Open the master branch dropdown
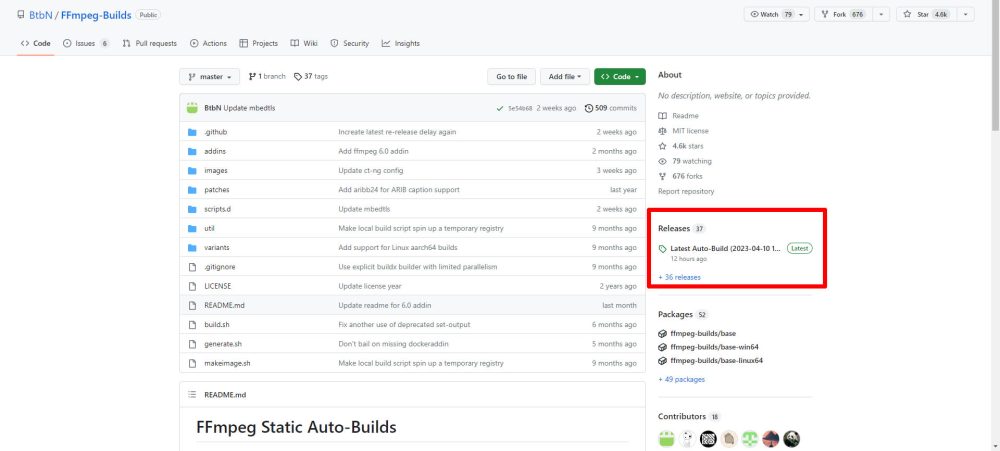Screen dimensions: 1000x451 tap(209, 77)
